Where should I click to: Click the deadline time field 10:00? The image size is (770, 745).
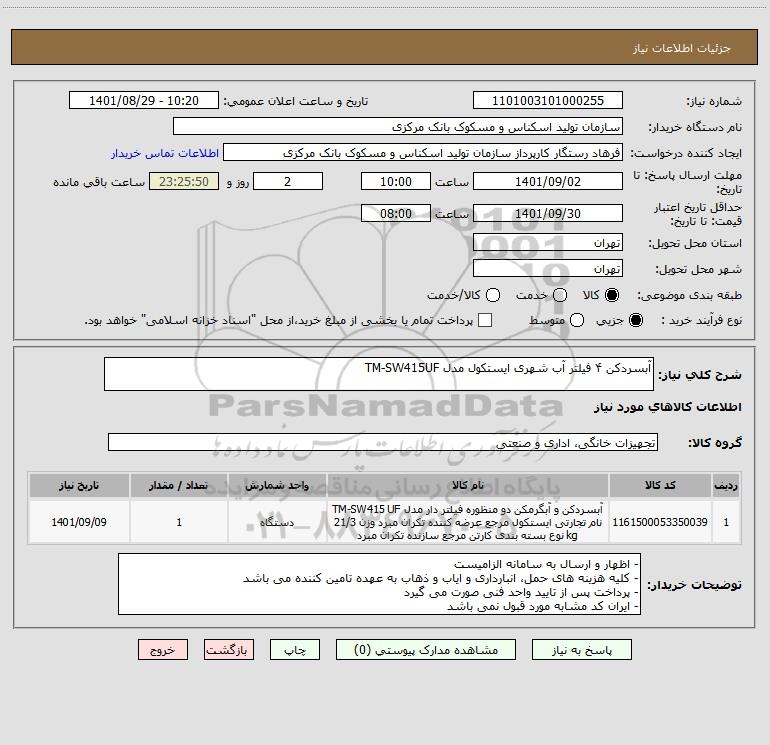click(x=396, y=181)
